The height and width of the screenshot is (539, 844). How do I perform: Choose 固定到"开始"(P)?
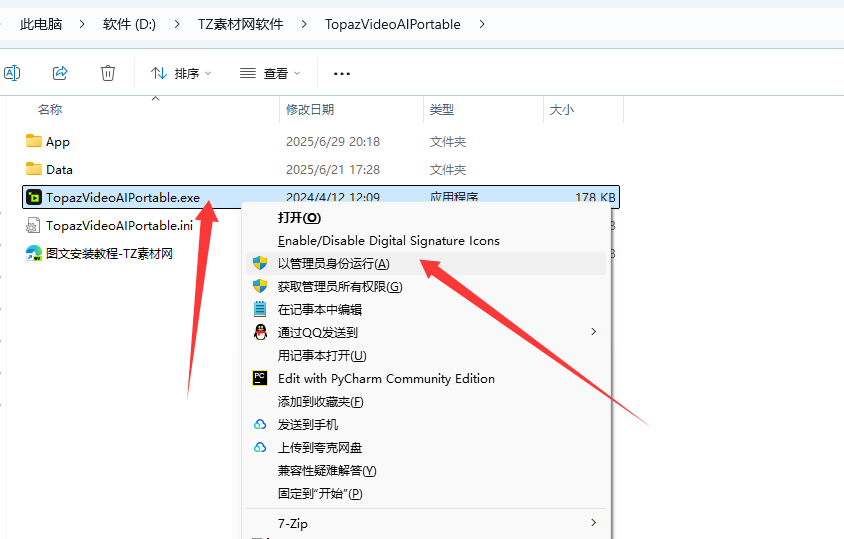pos(425,494)
